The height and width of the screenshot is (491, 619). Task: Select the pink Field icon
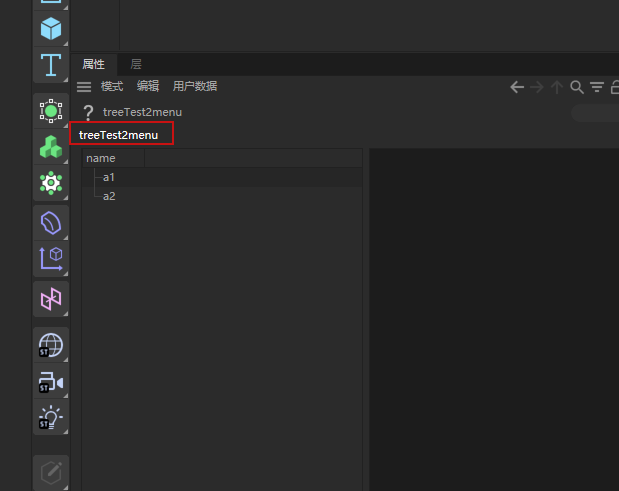pyautogui.click(x=51, y=298)
